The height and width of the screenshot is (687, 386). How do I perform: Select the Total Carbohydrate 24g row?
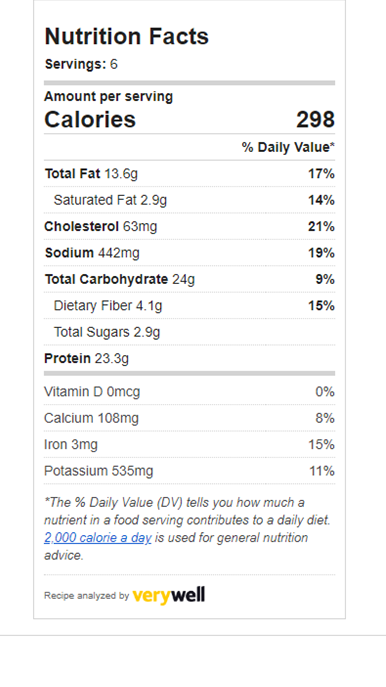pos(189,279)
